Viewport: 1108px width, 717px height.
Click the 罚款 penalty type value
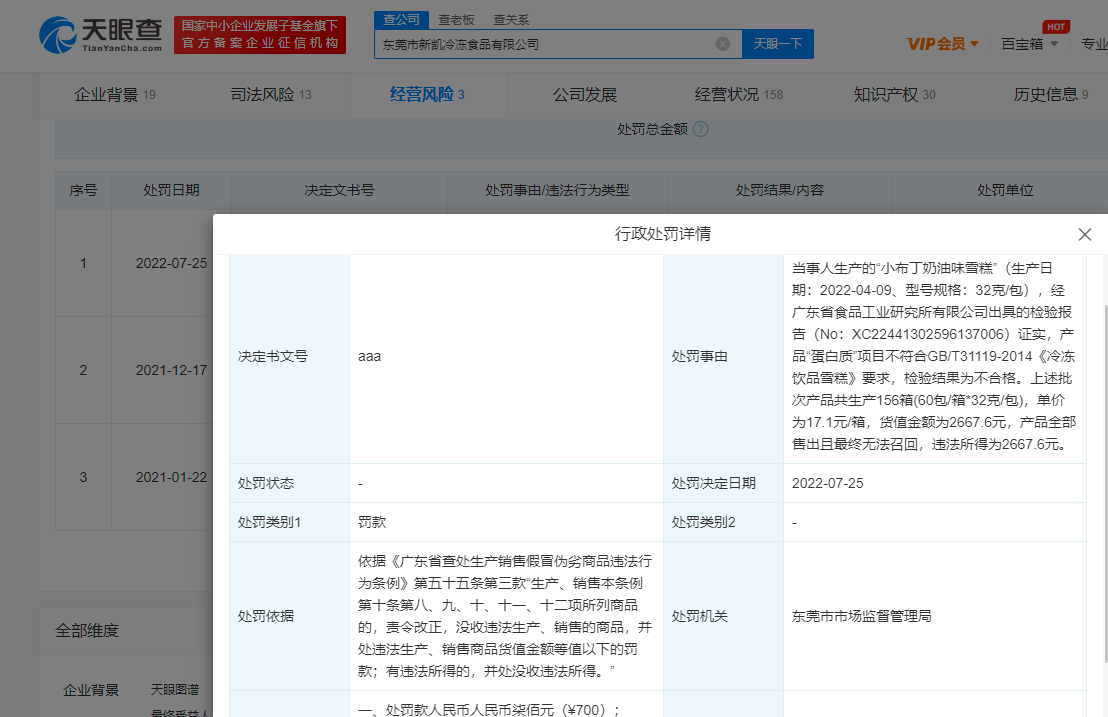(x=372, y=522)
